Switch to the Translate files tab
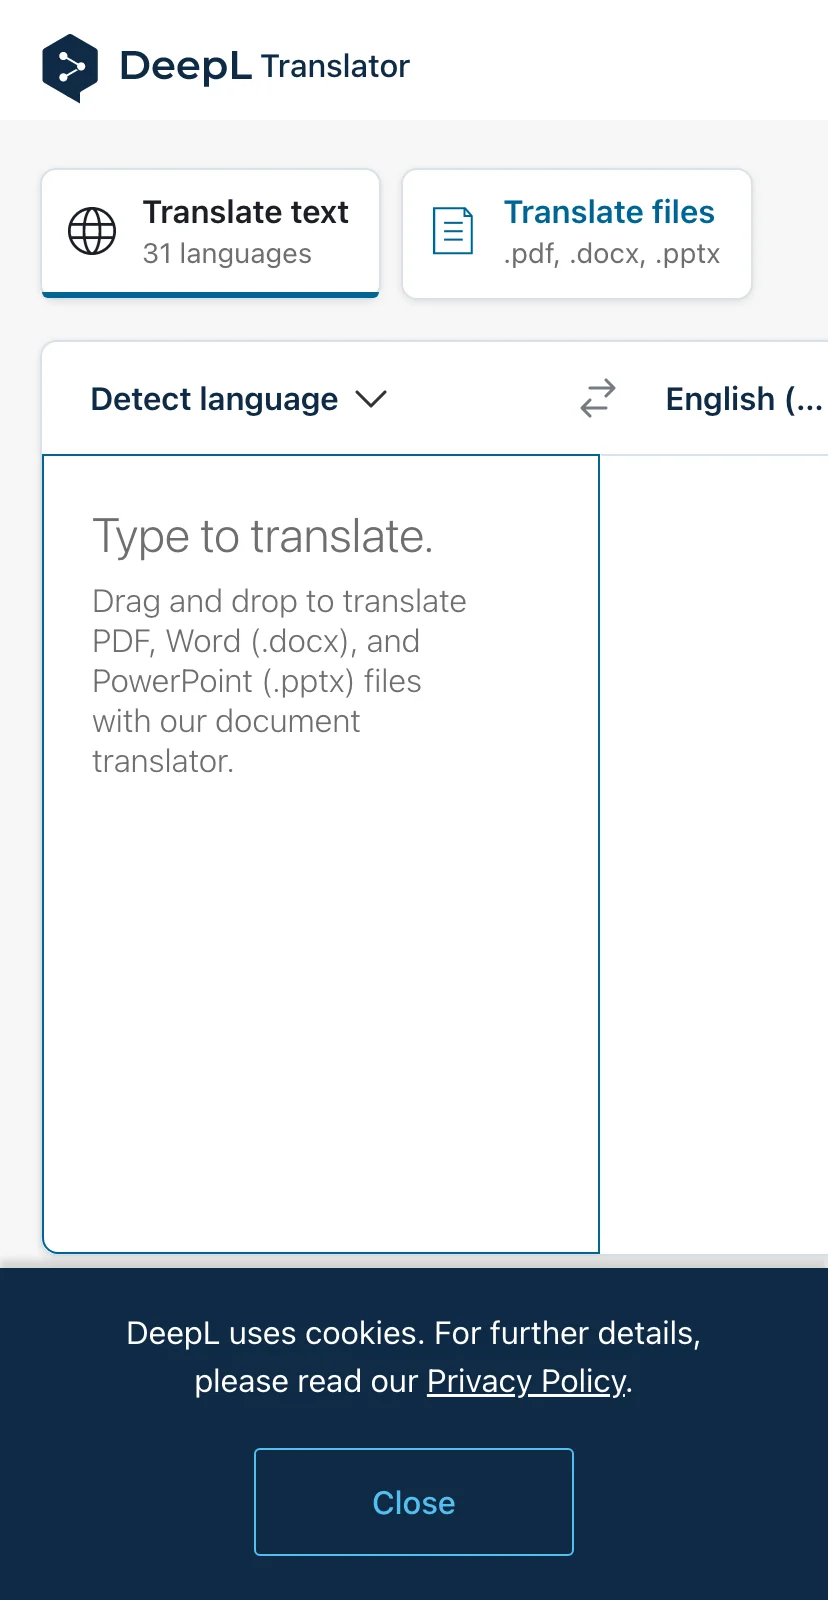828x1600 pixels. pyautogui.click(x=576, y=233)
